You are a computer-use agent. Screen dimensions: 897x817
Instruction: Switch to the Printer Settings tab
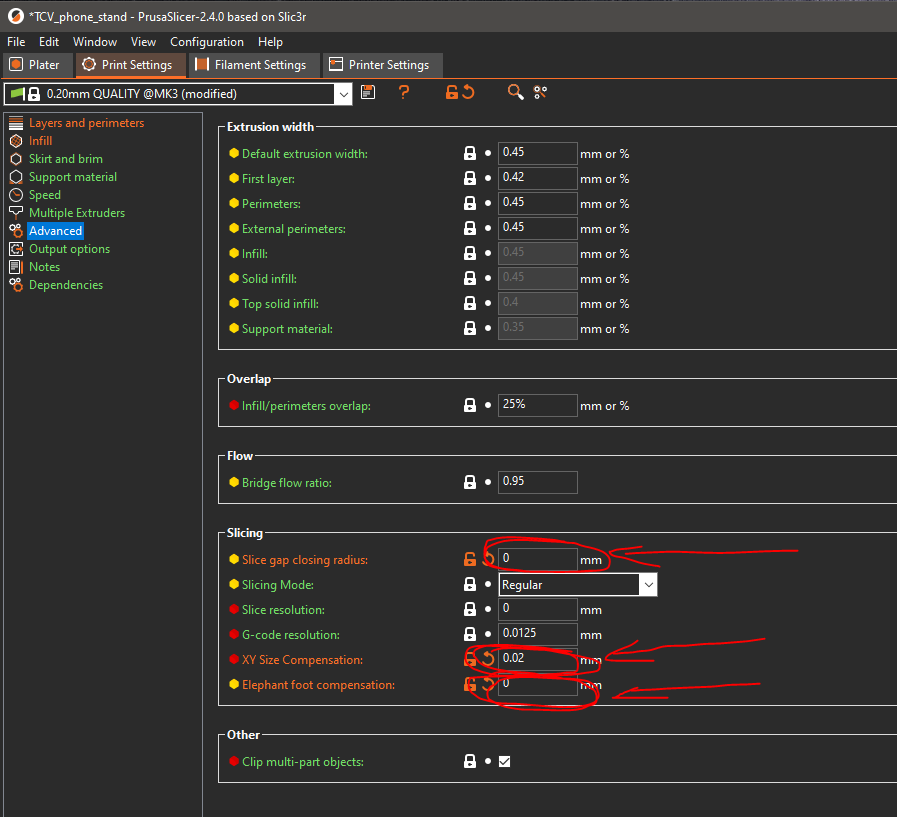(382, 65)
